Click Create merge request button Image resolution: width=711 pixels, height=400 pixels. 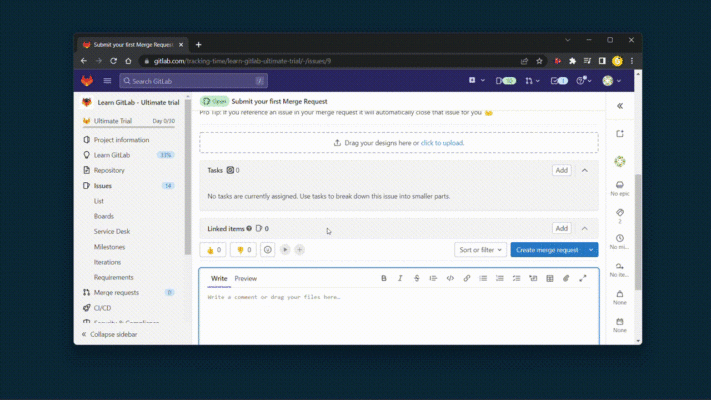click(547, 250)
